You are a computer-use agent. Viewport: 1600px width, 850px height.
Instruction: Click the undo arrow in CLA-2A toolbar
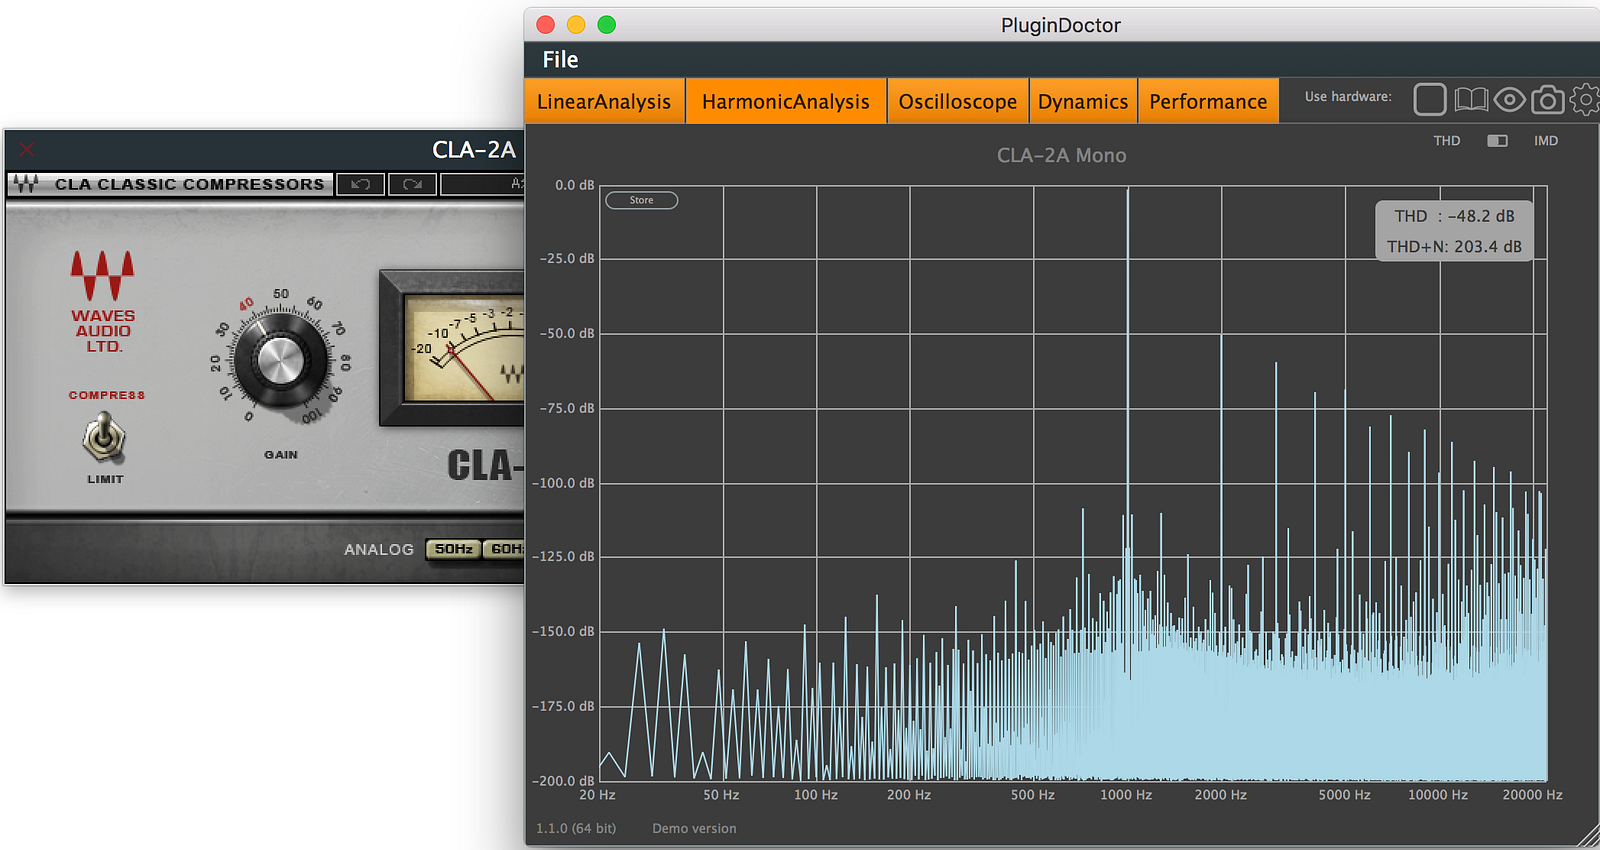pyautogui.click(x=360, y=184)
